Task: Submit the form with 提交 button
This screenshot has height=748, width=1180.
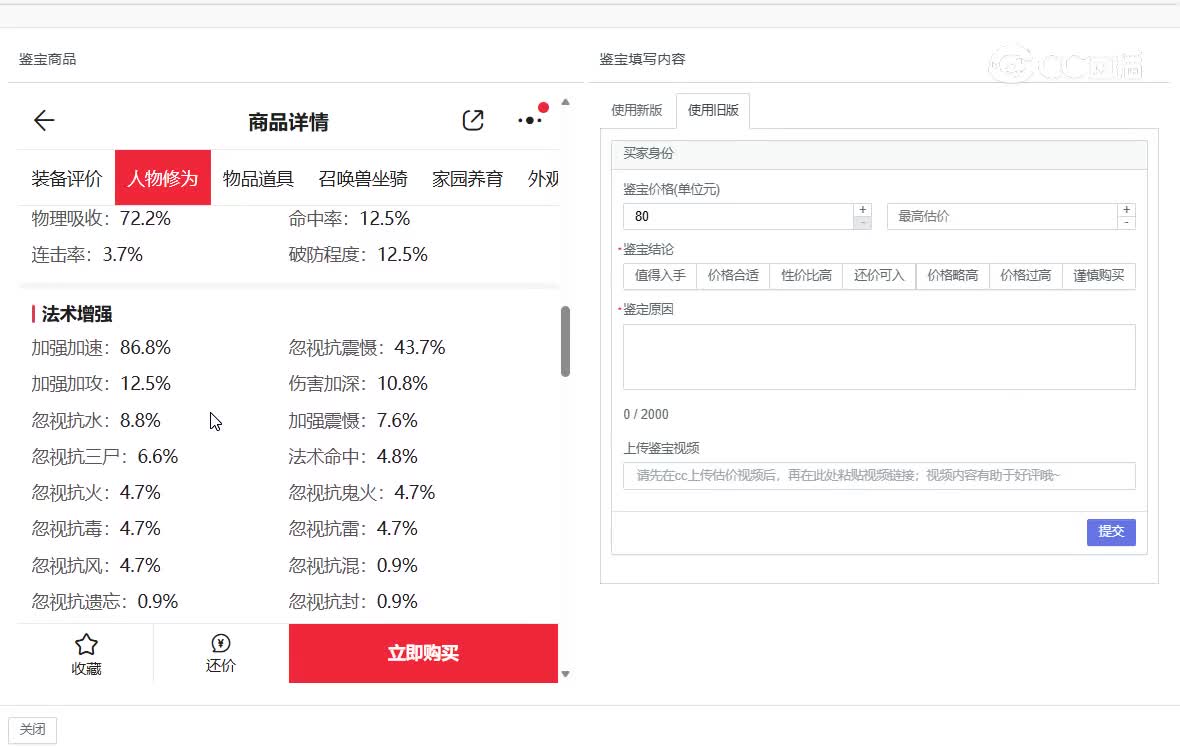Action: [x=1111, y=532]
